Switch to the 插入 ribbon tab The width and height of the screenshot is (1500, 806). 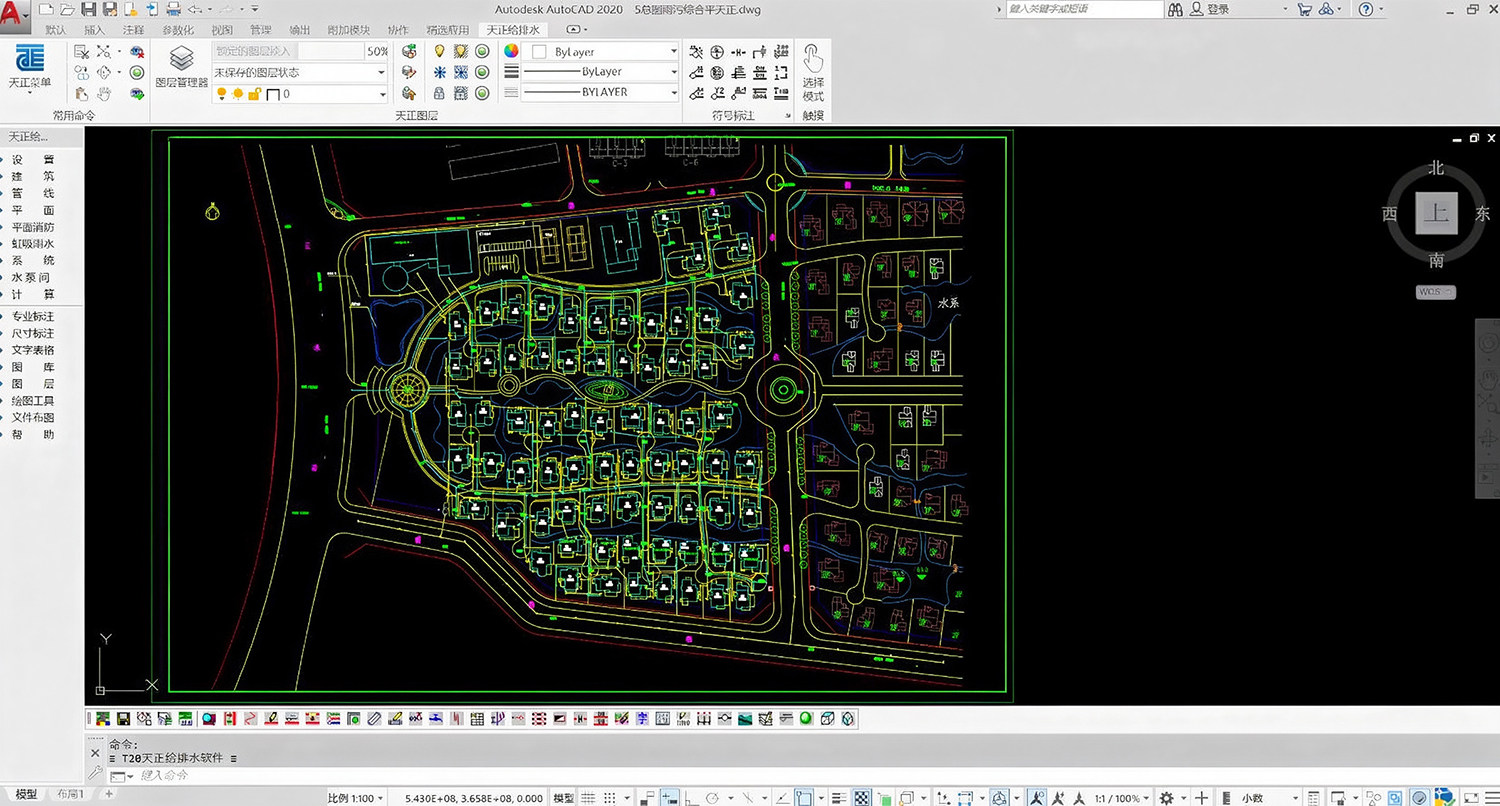pyautogui.click(x=94, y=30)
